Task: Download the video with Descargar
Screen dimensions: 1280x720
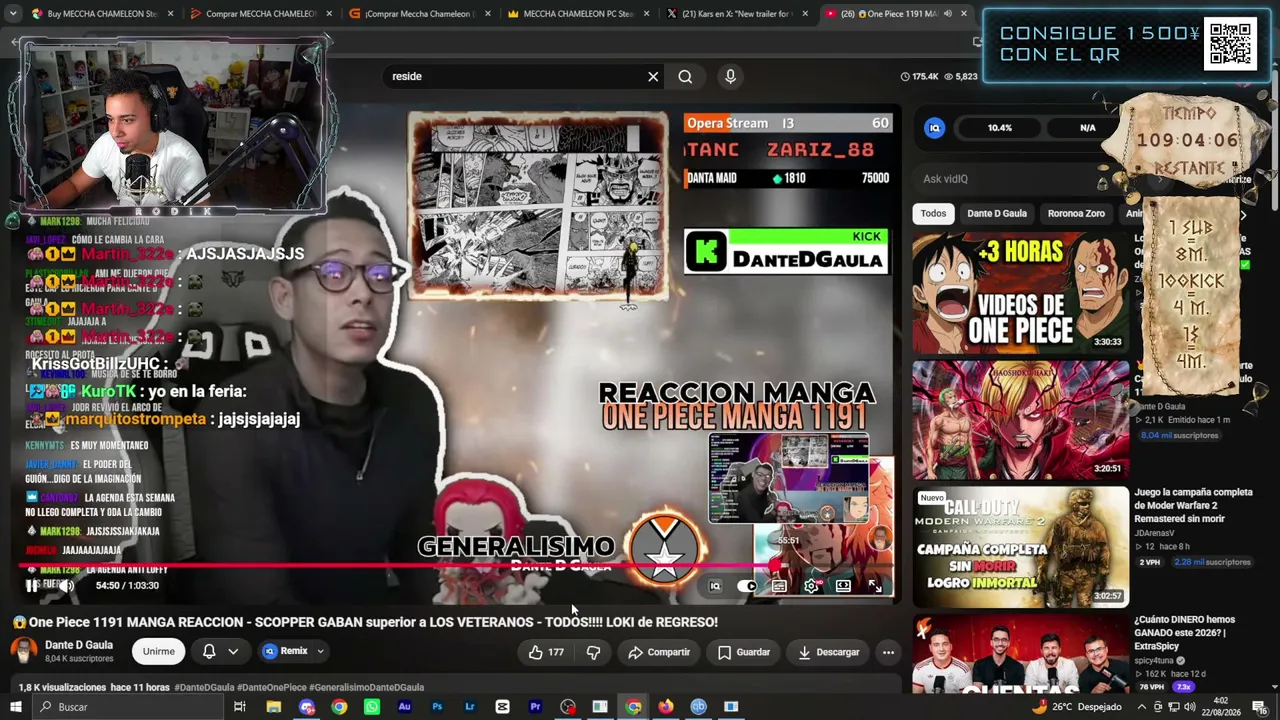Action: (829, 652)
